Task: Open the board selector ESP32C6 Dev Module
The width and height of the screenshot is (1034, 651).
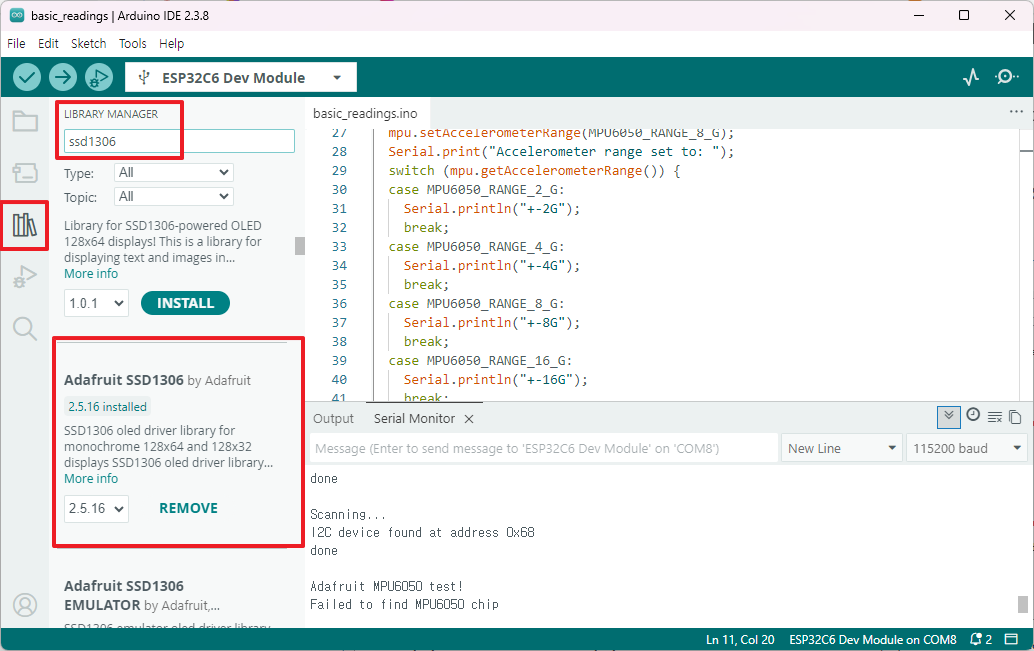Action: pos(241,77)
